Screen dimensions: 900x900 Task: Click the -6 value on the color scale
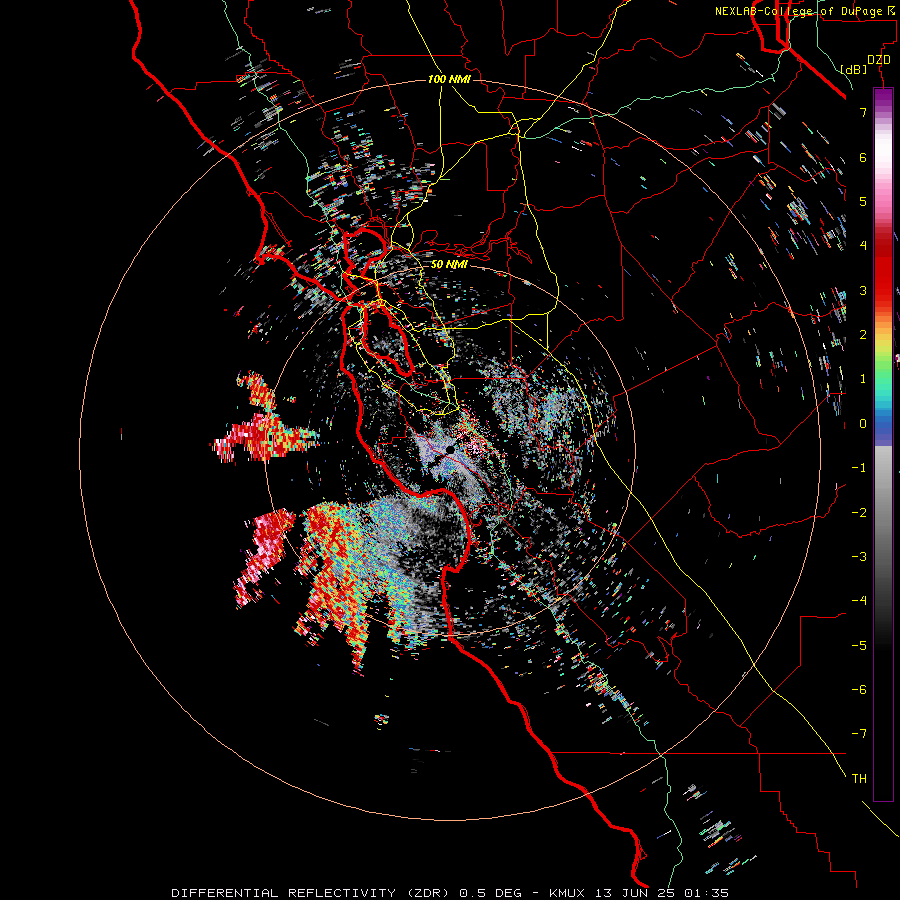(x=859, y=689)
